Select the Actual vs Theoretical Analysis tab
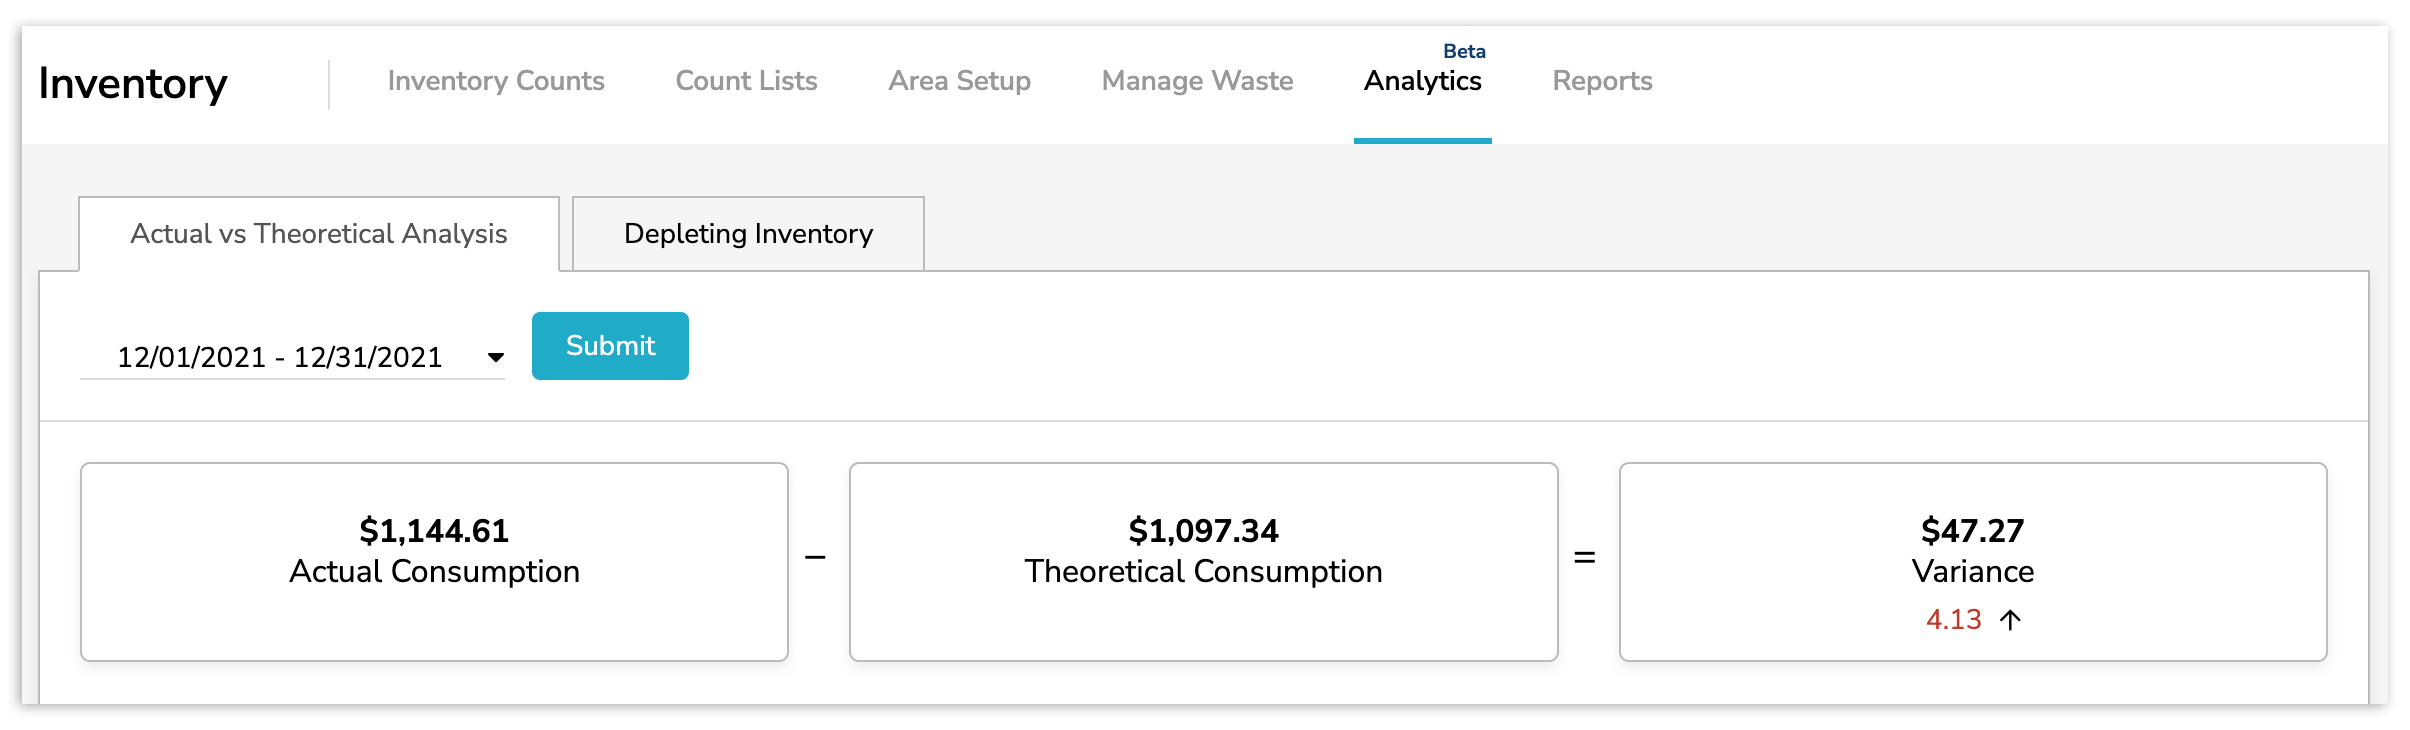 [x=318, y=234]
